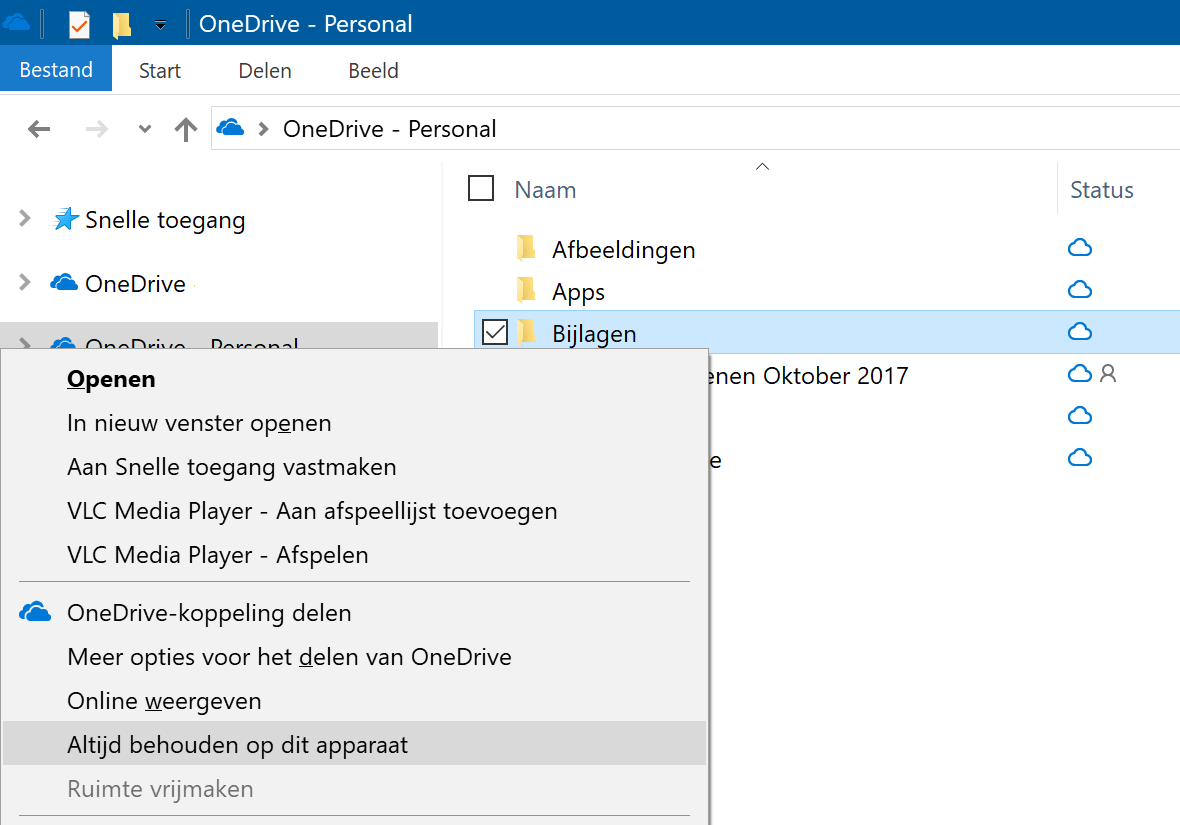
Task: Click the cloud status icon for Bijlagen
Action: [1080, 331]
